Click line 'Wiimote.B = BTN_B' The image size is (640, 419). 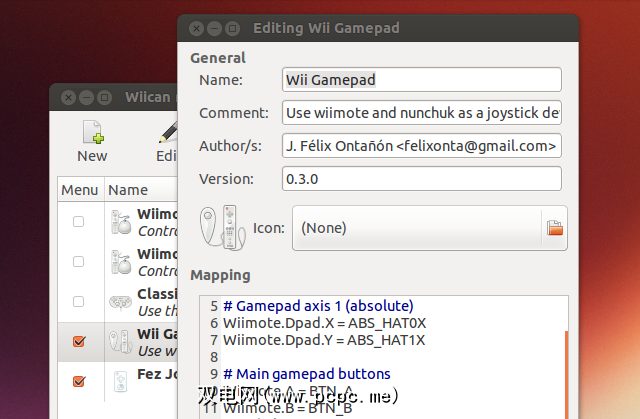pyautogui.click(x=287, y=408)
